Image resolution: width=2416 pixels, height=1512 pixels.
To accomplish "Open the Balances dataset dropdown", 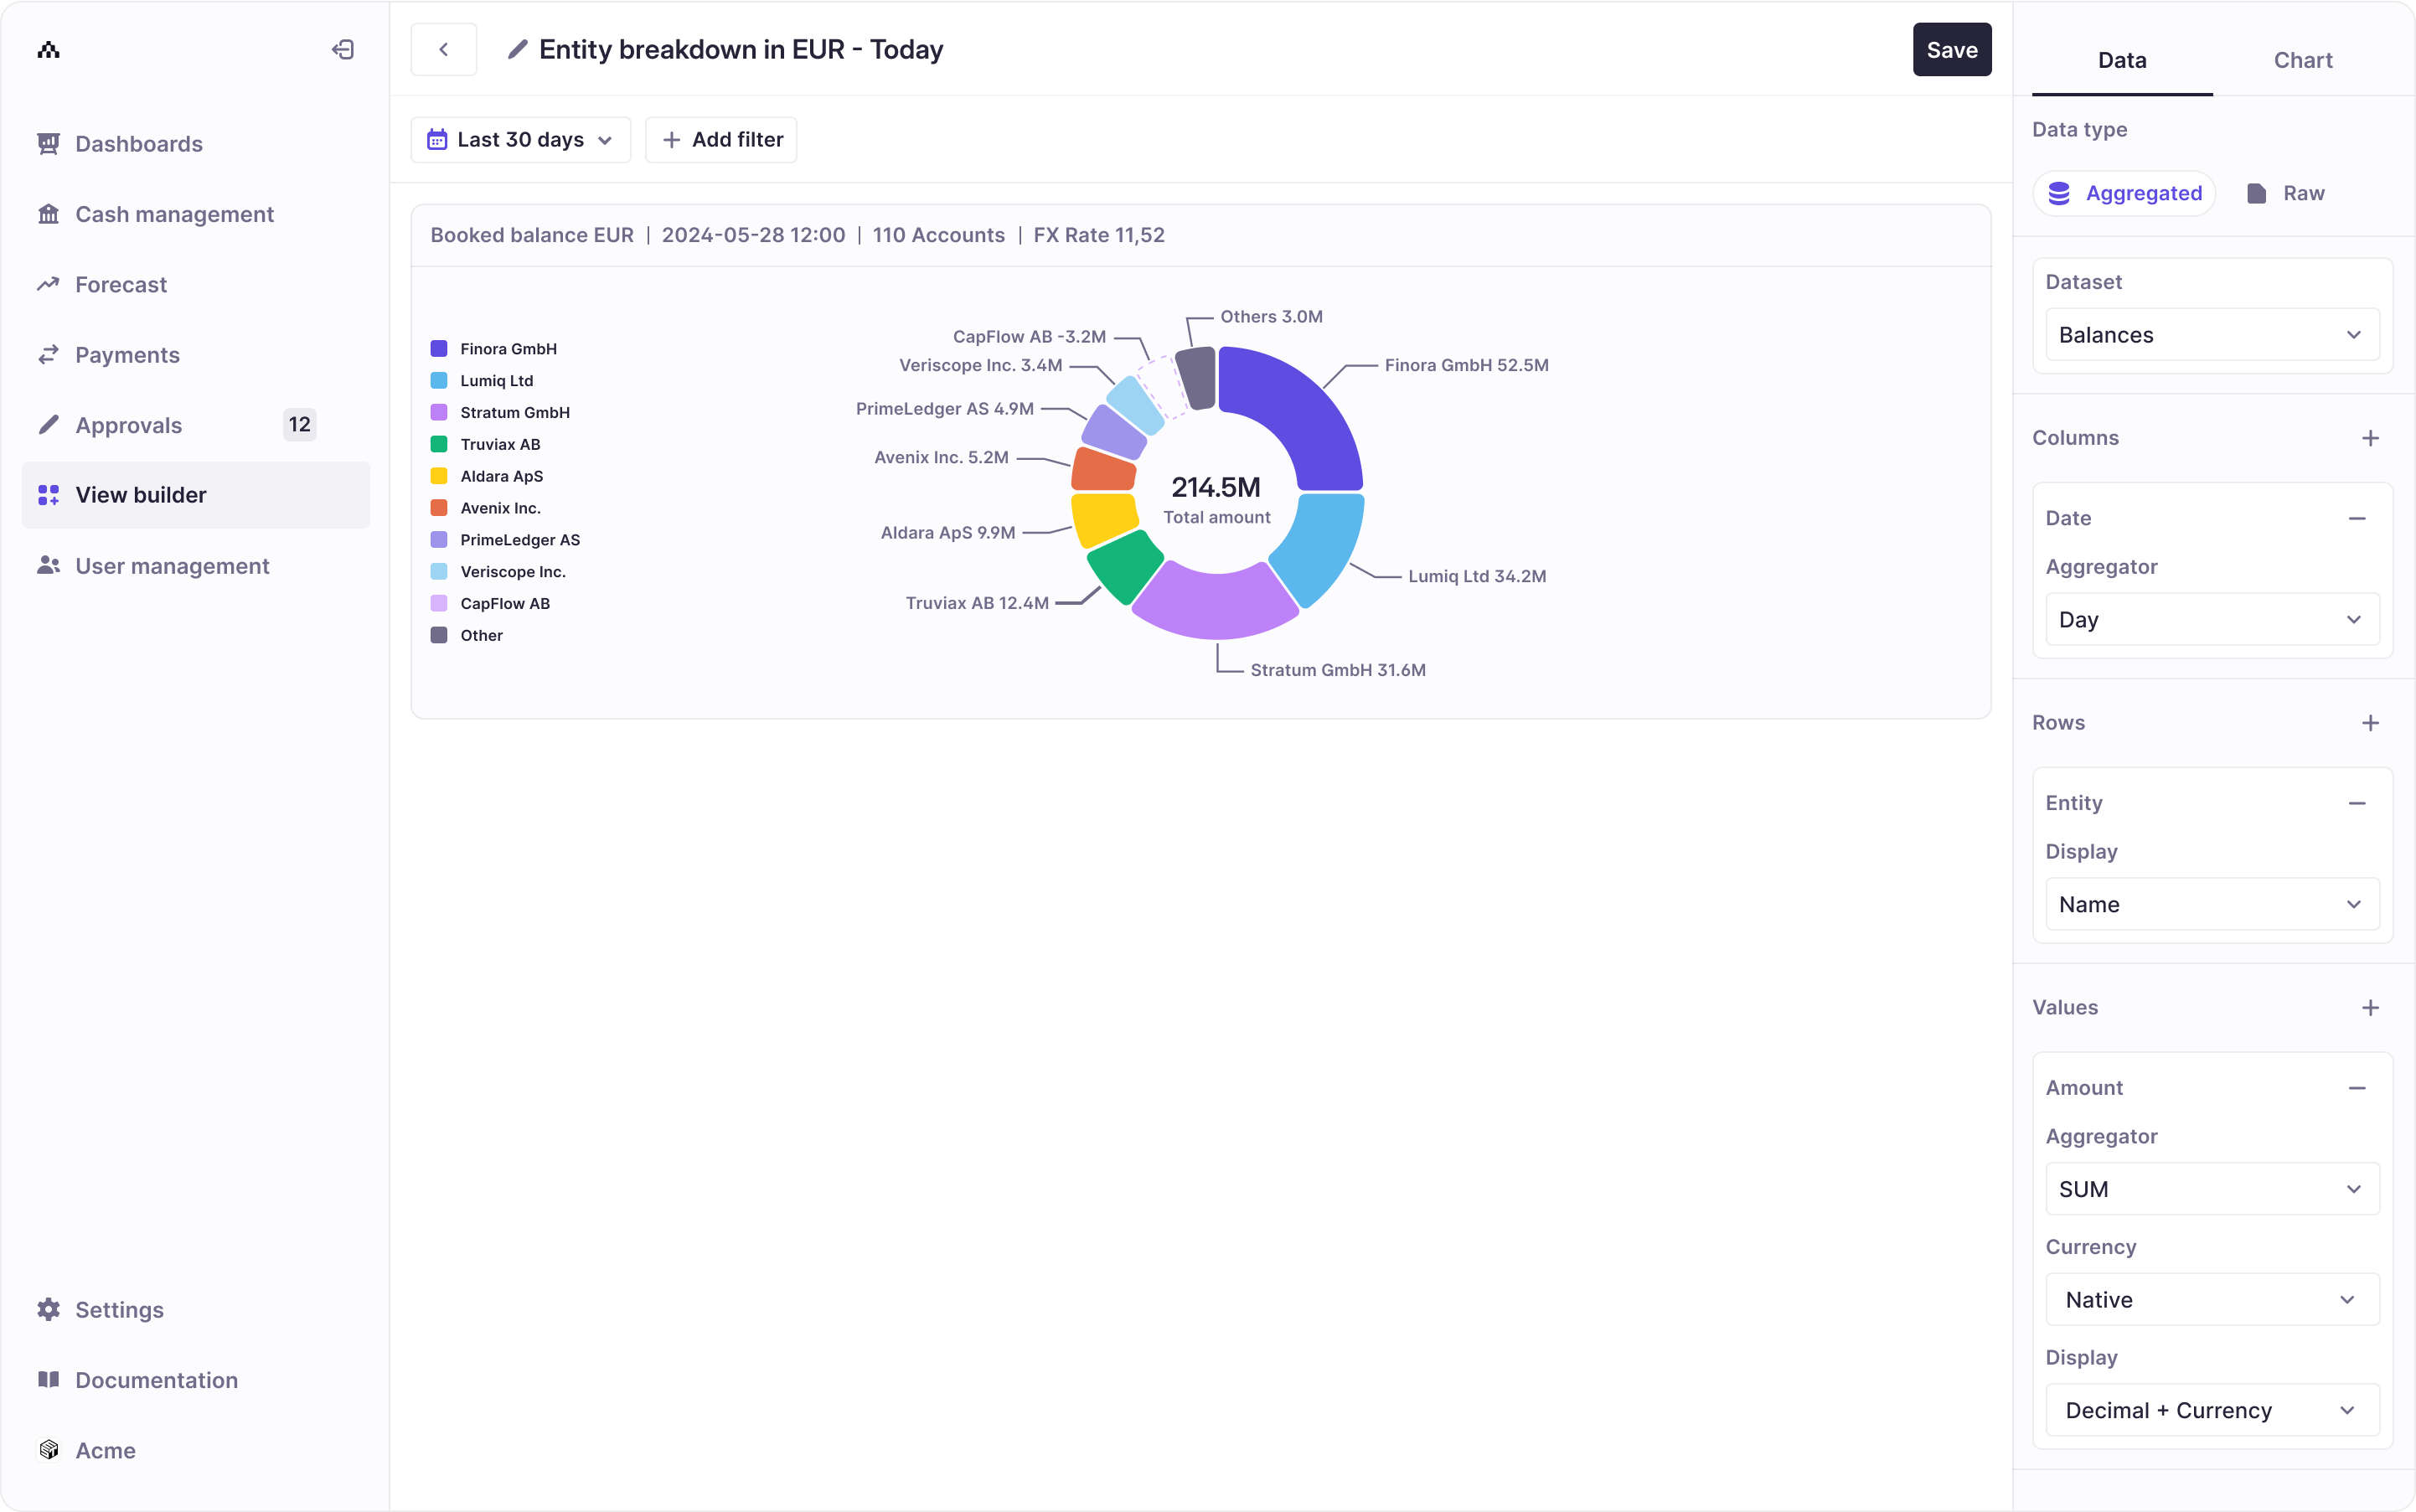I will (2212, 335).
